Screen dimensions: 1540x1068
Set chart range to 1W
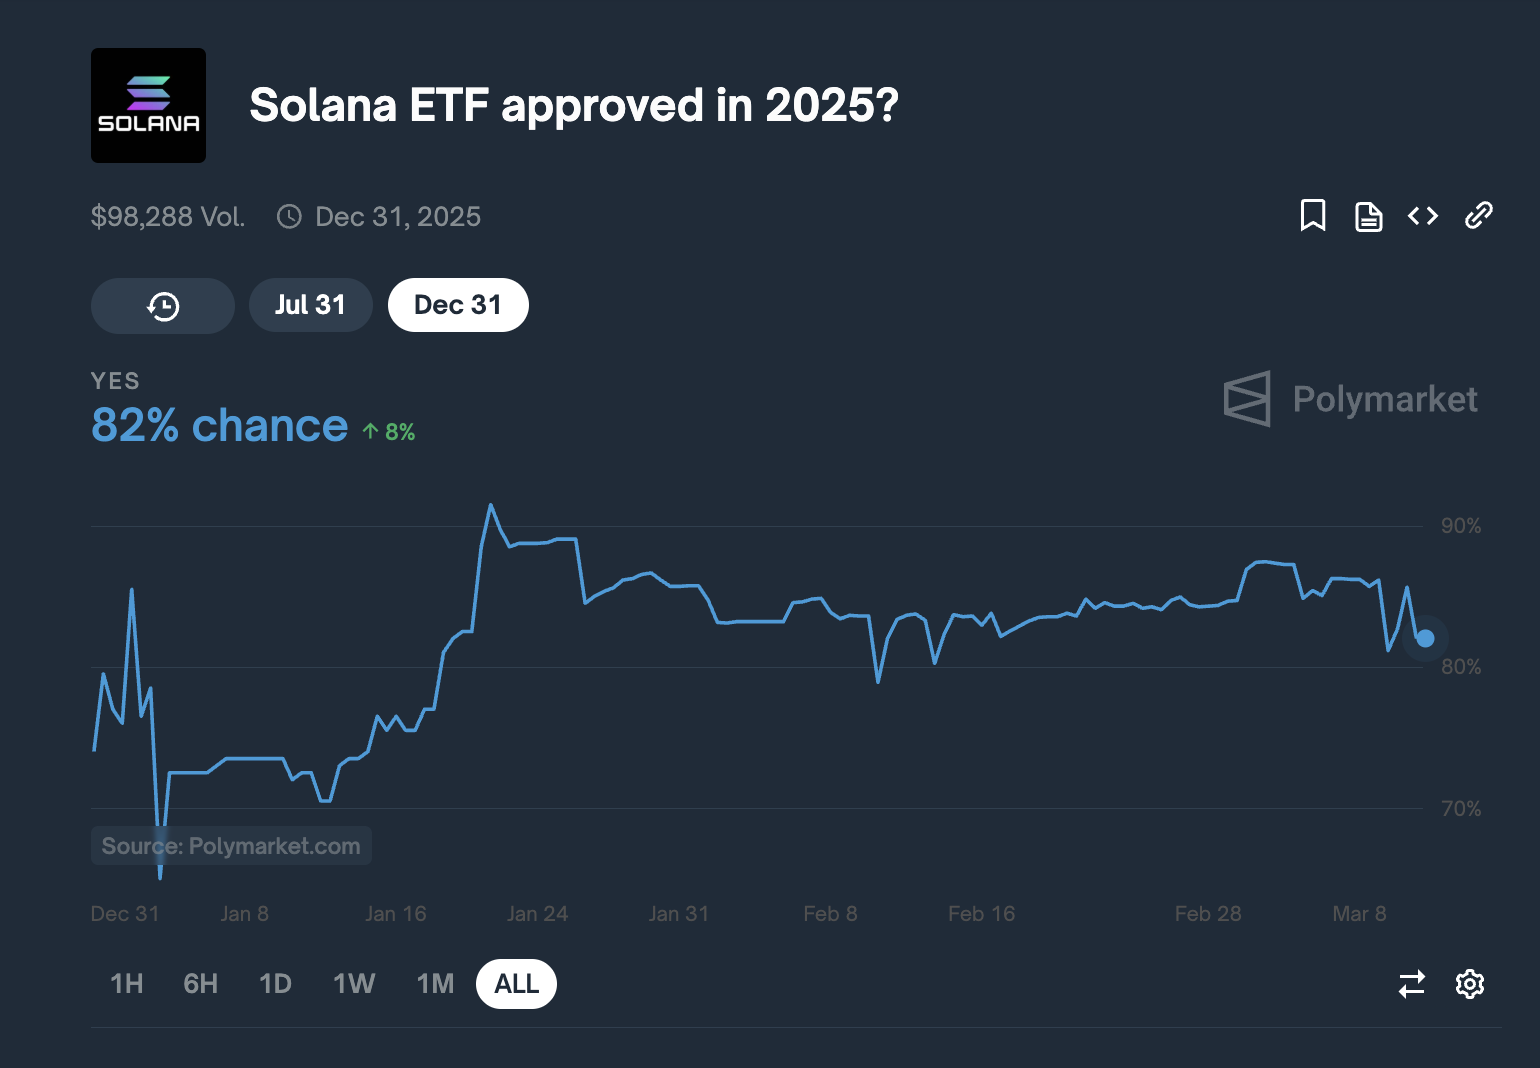pyautogui.click(x=354, y=984)
